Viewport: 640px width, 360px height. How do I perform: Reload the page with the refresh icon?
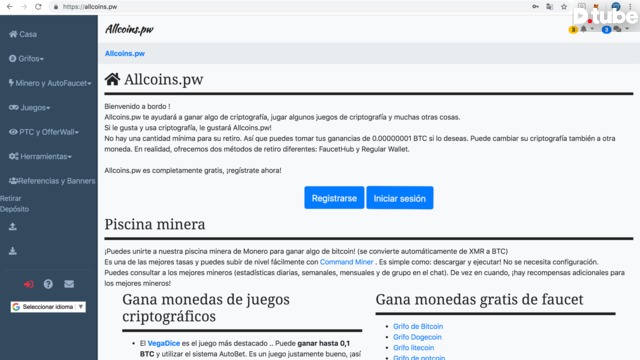38,7
